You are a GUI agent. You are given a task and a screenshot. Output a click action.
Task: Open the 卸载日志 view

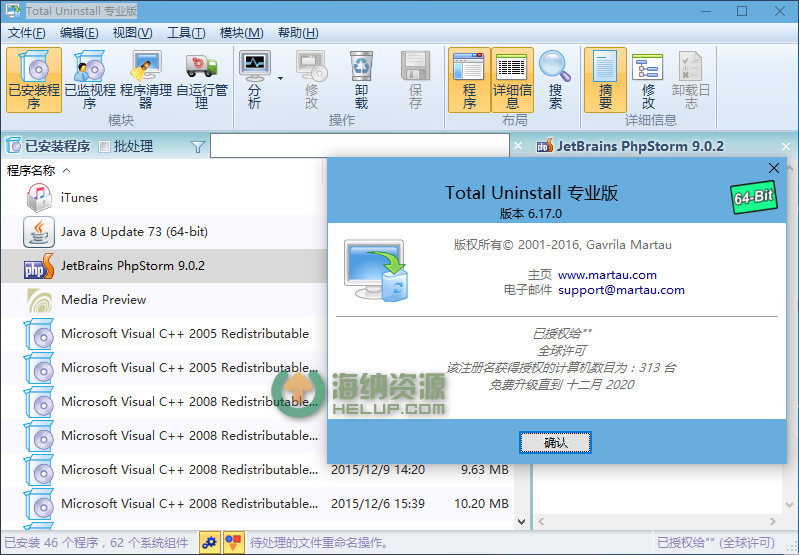pyautogui.click(x=690, y=80)
